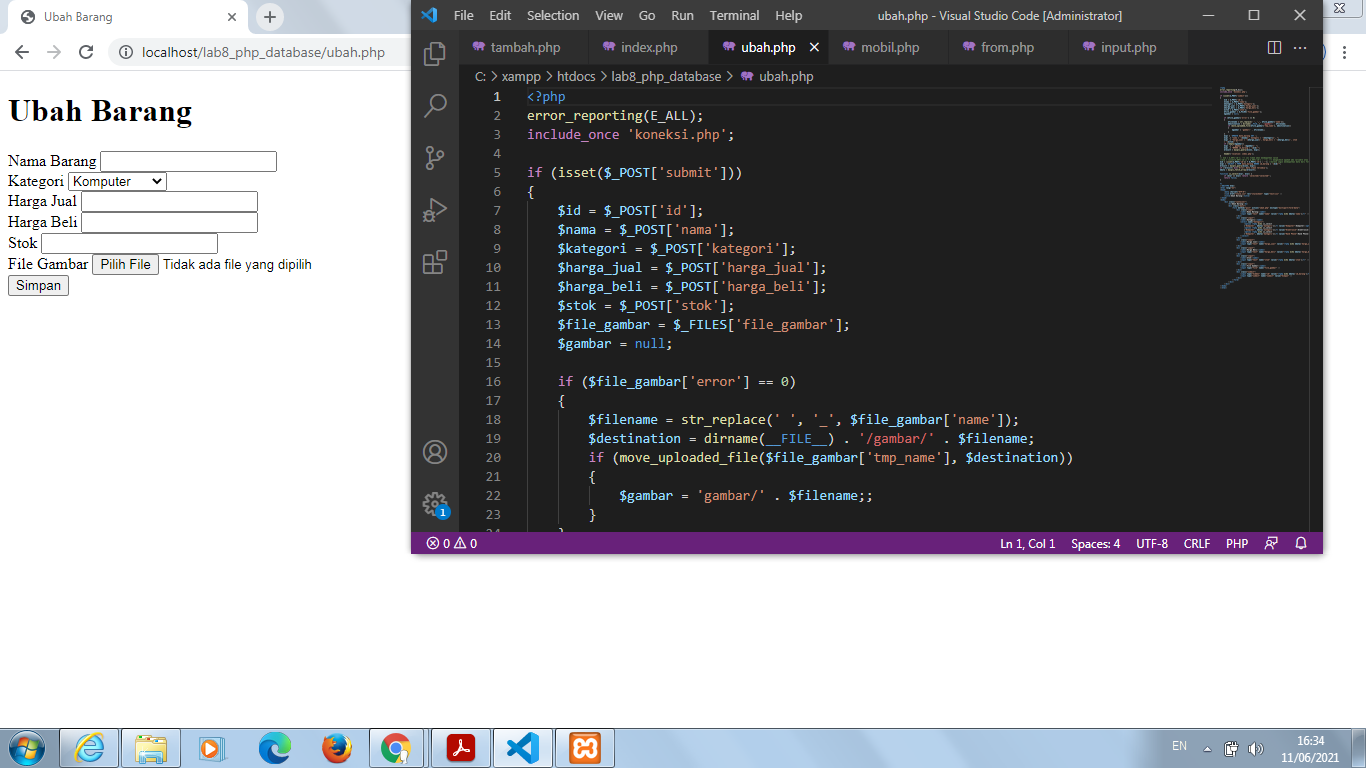Close the Ubah Barang browser tab

232,17
